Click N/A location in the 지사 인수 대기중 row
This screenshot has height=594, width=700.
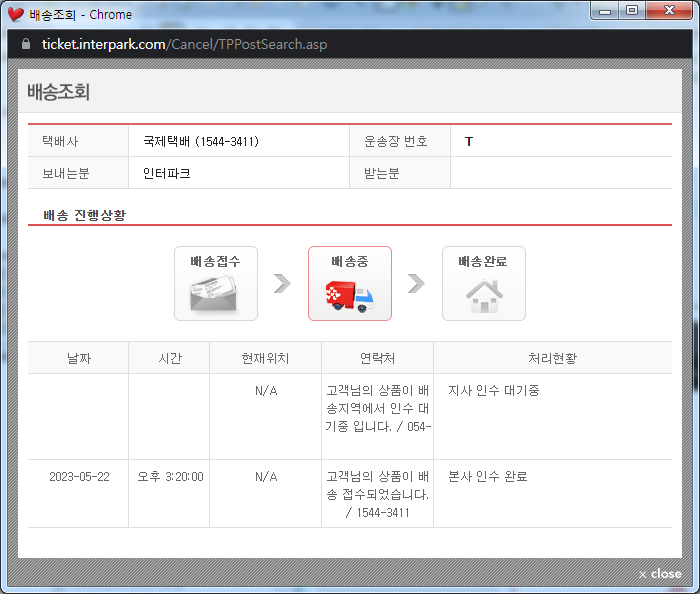[x=266, y=391]
